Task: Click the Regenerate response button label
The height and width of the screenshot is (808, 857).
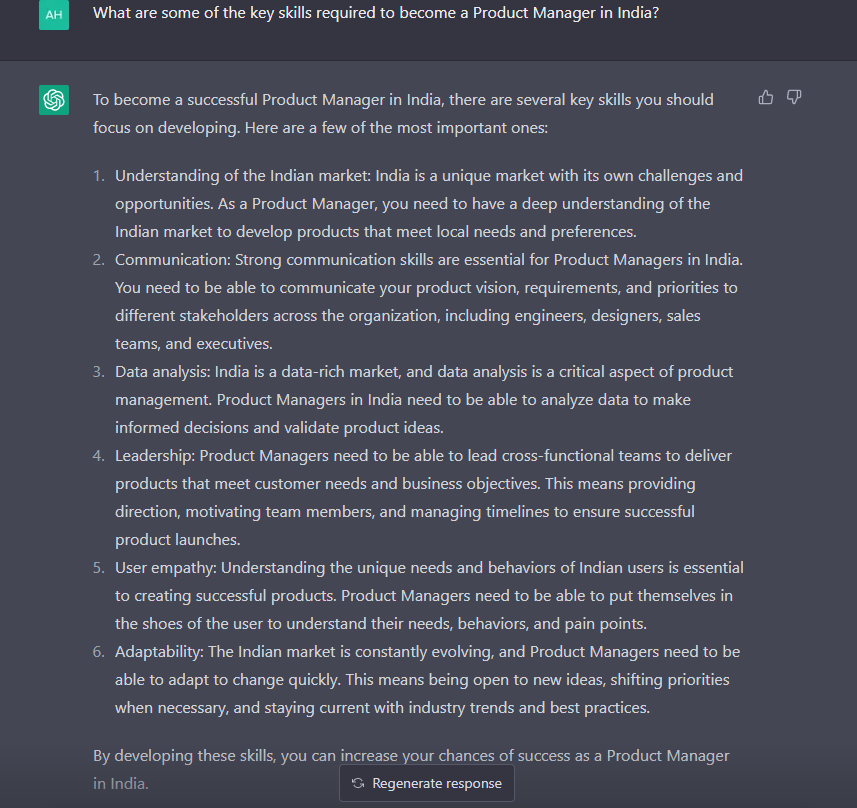Action: pos(437,783)
